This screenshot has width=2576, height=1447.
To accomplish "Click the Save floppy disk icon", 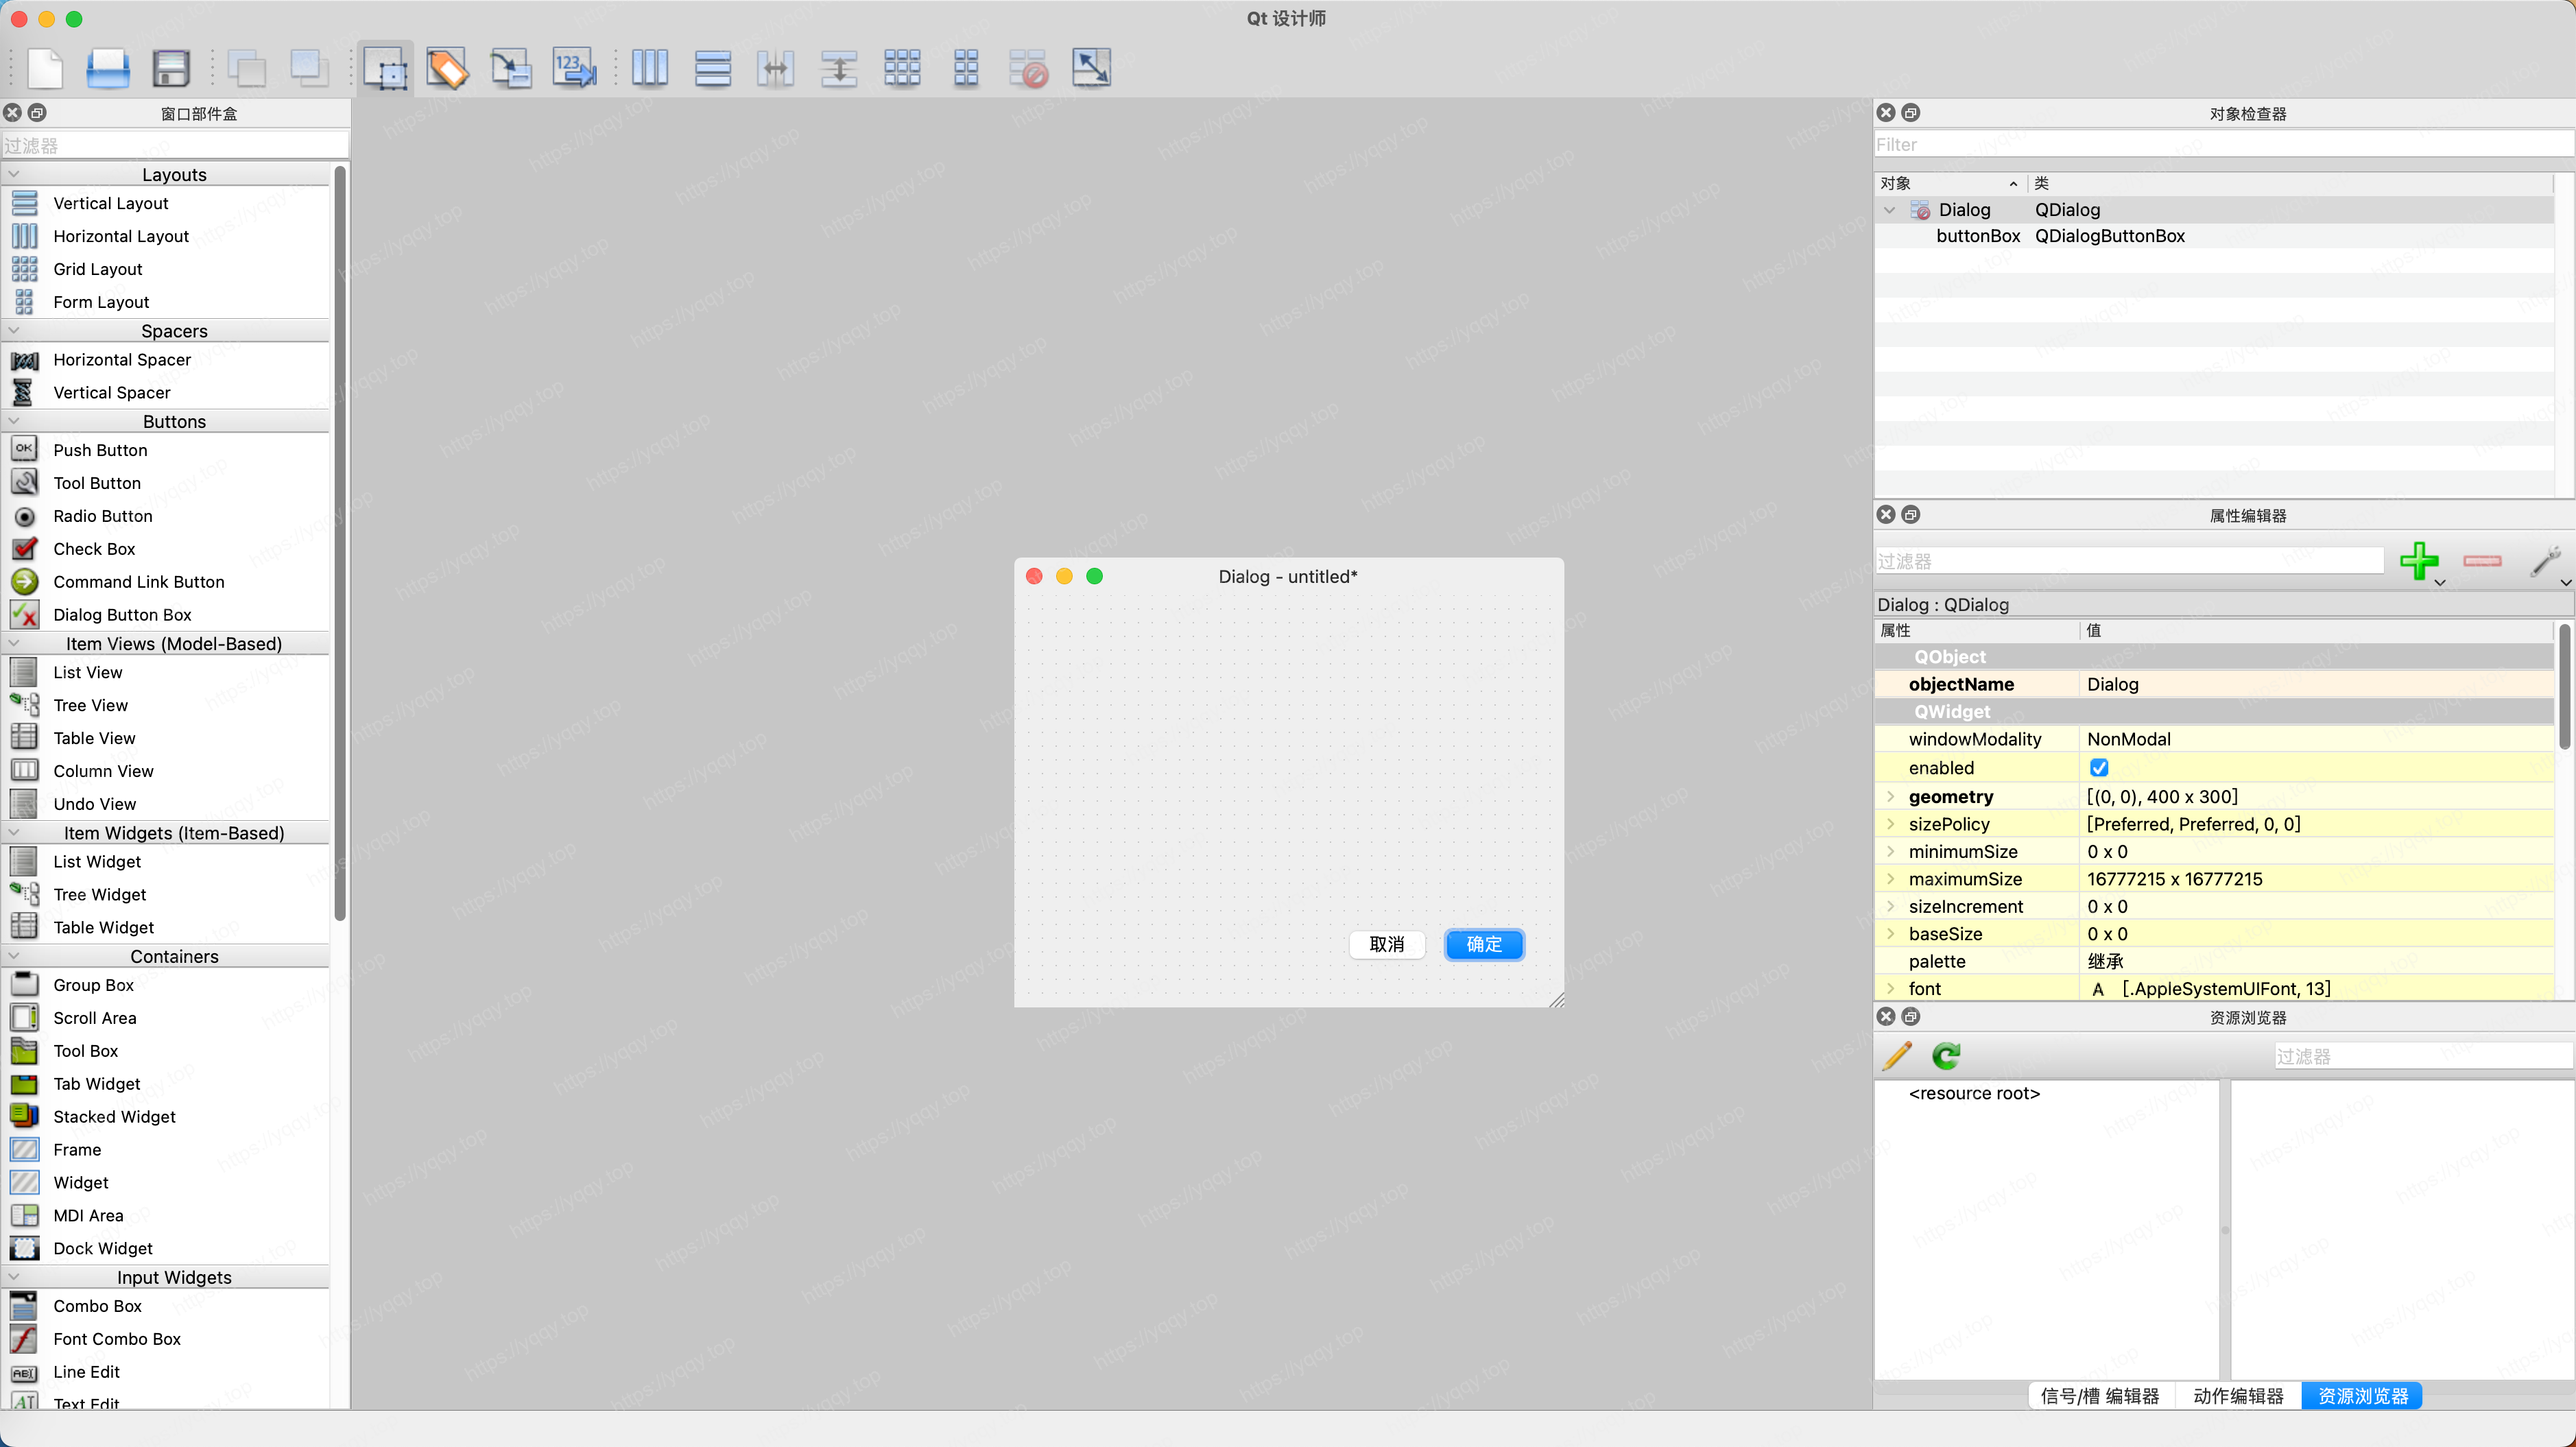I will 171,68.
